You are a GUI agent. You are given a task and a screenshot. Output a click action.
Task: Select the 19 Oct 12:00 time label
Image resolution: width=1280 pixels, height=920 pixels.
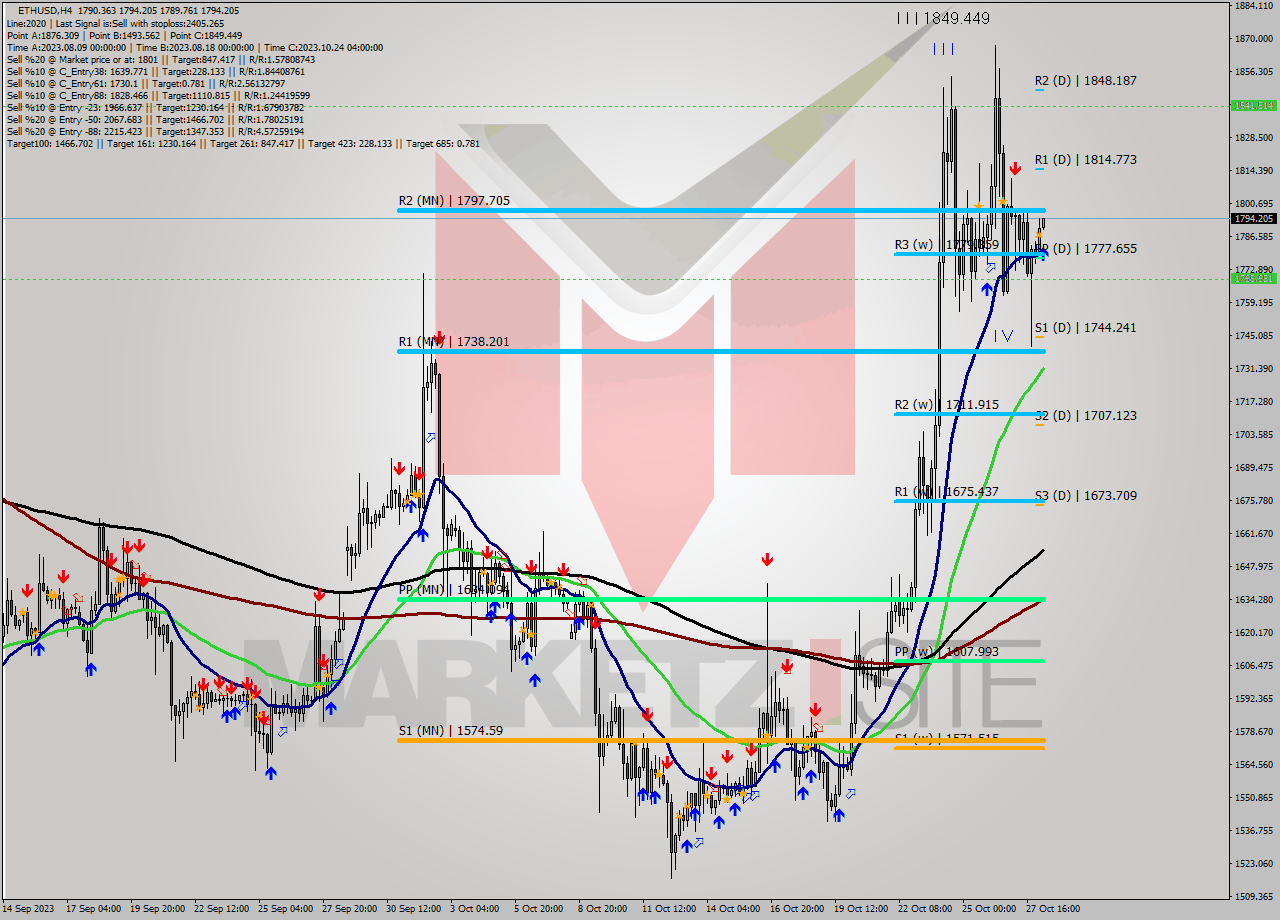pyautogui.click(x=862, y=909)
